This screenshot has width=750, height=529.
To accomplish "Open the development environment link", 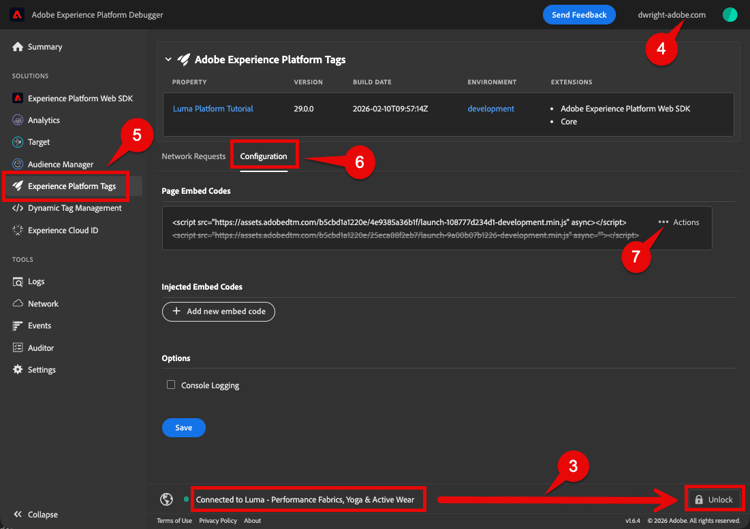I will [x=491, y=109].
